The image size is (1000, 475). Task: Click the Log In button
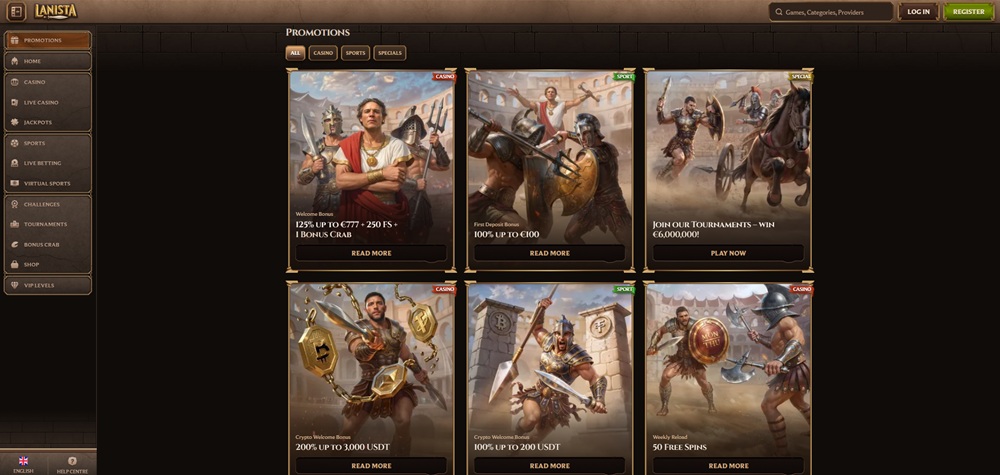[918, 12]
